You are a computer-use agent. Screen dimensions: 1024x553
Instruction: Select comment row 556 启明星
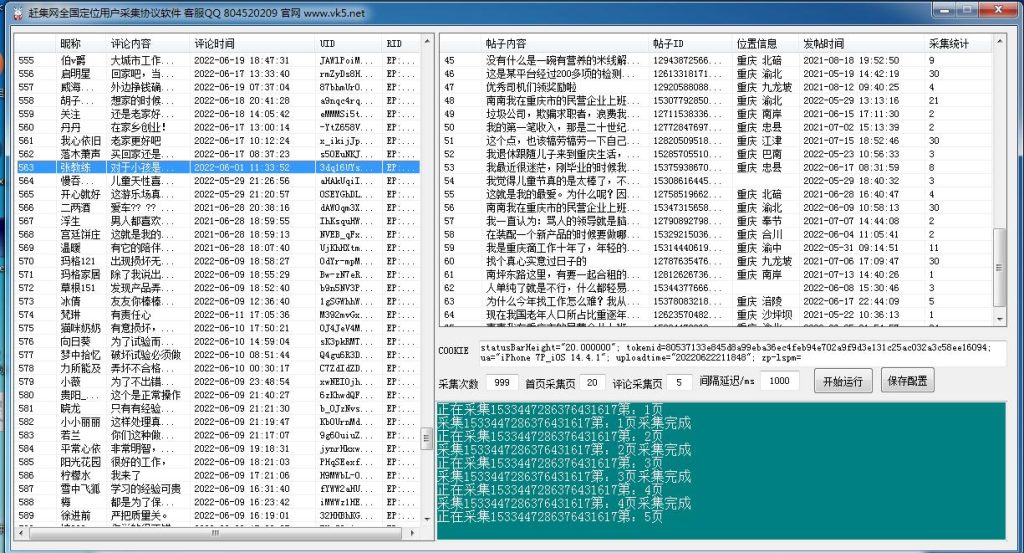217,74
